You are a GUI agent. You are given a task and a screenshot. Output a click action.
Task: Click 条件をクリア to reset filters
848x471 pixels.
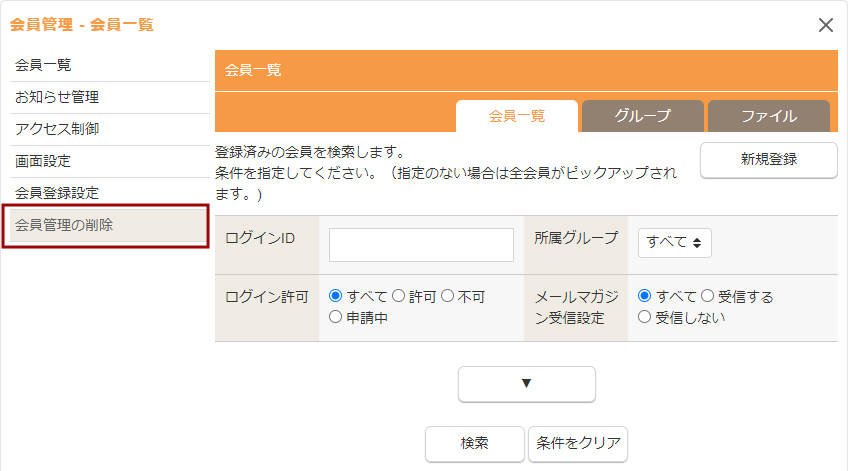[x=578, y=443]
